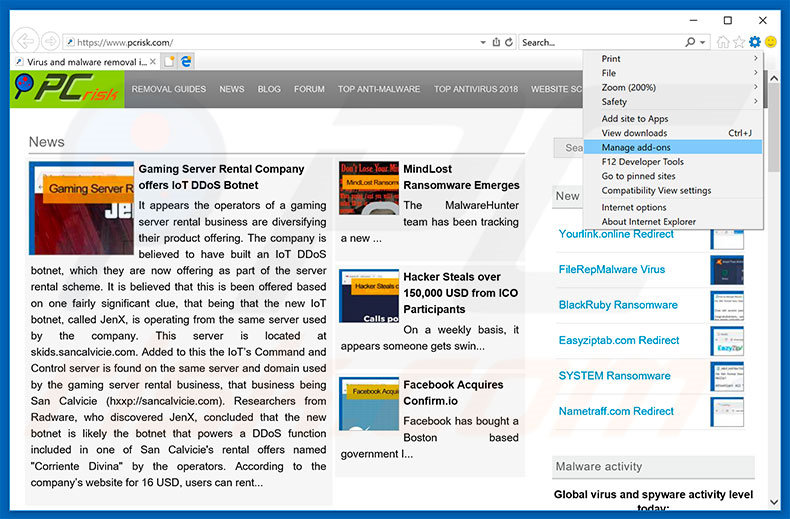Open a new tab button
The image size is (790, 519).
[169, 61]
